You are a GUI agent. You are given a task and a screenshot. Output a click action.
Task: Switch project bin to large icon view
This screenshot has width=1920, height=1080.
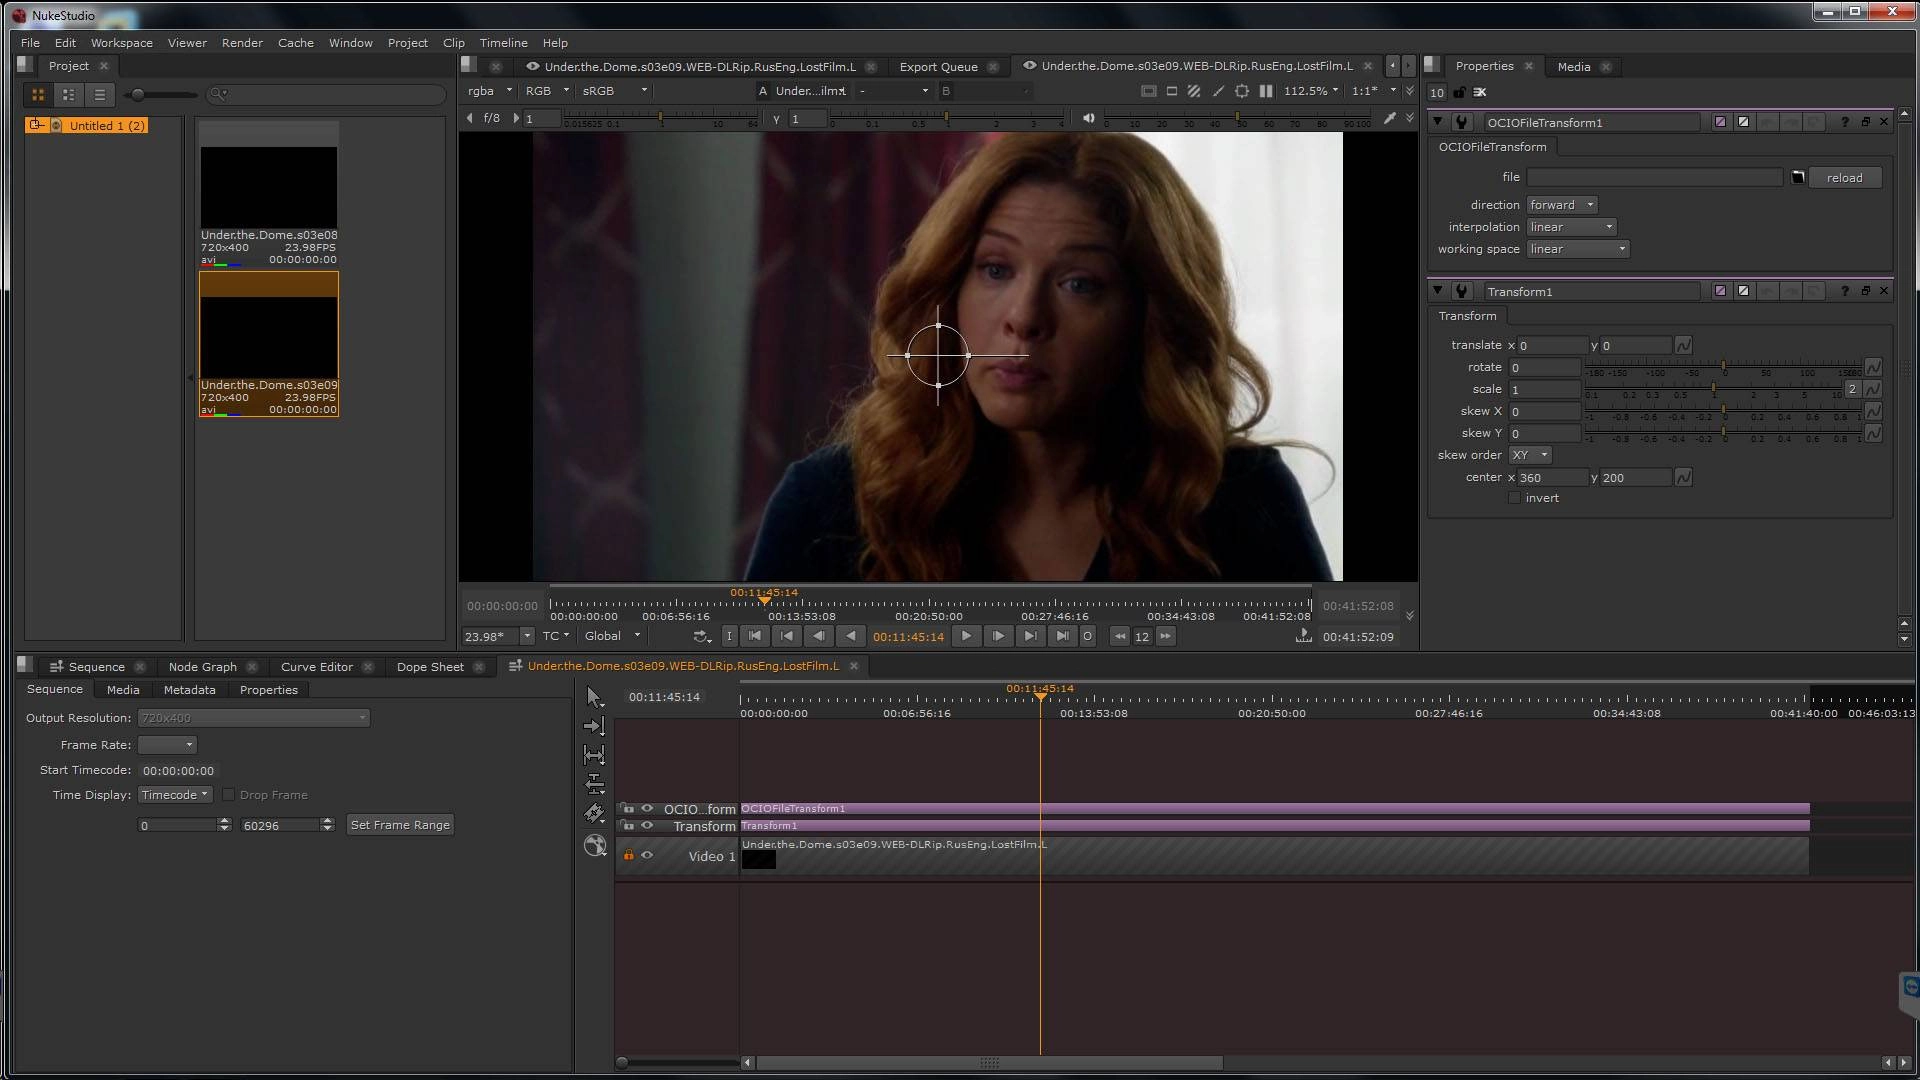pos(38,94)
